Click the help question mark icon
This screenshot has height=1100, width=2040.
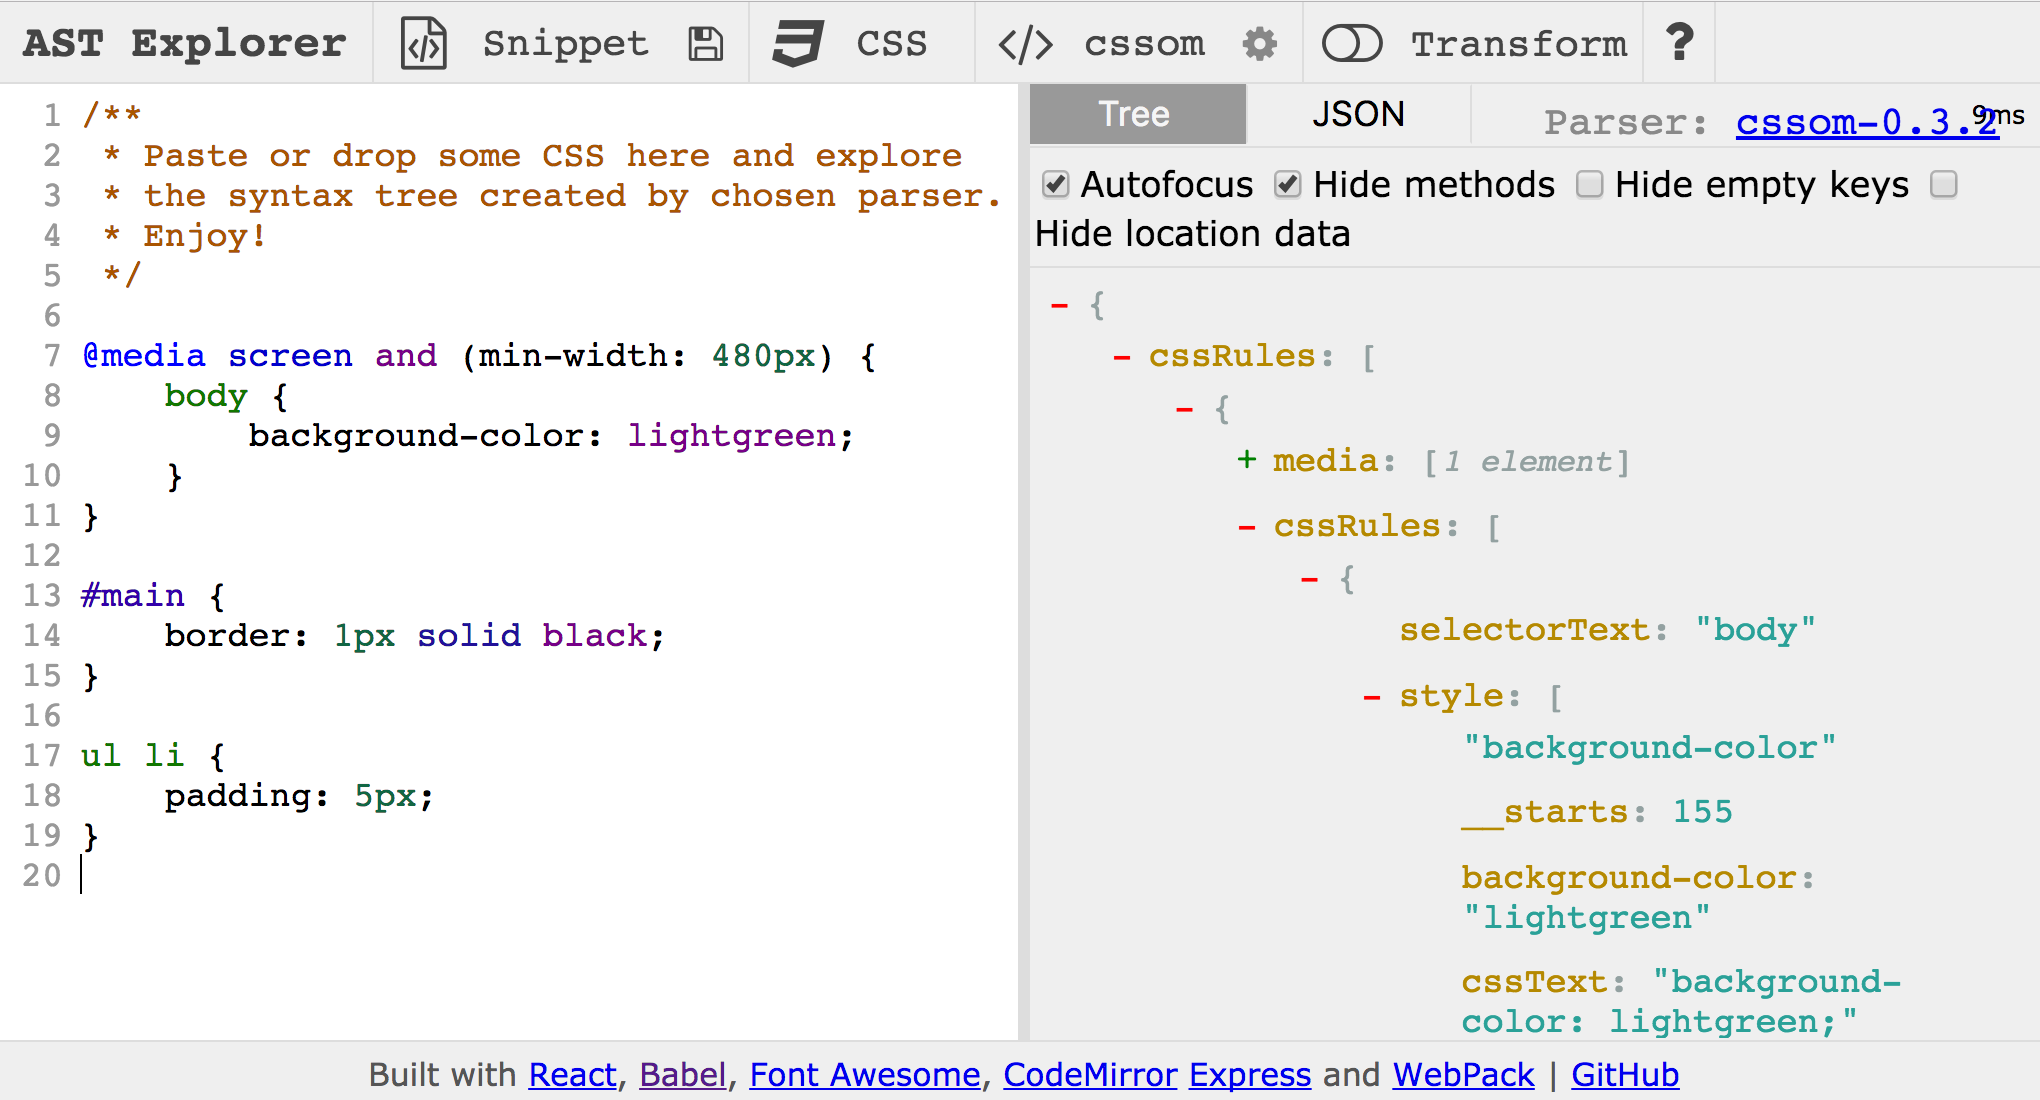(x=1680, y=43)
